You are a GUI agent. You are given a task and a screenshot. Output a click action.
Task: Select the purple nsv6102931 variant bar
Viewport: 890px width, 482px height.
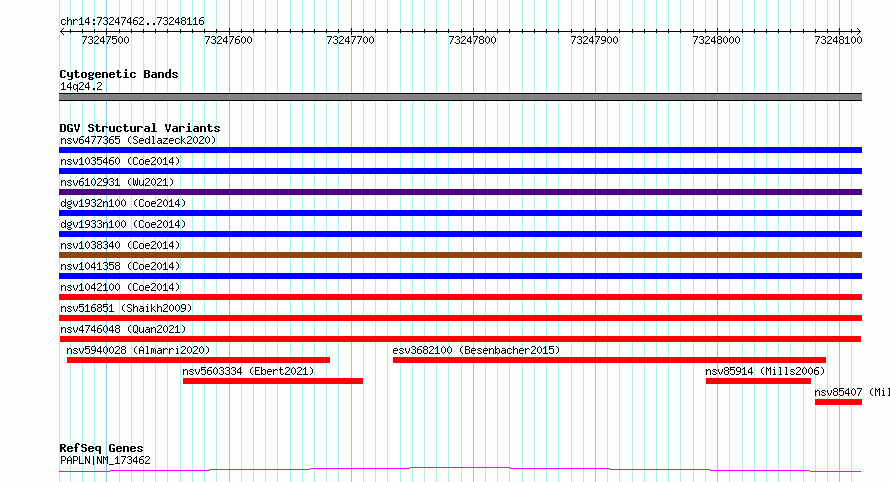460,192
